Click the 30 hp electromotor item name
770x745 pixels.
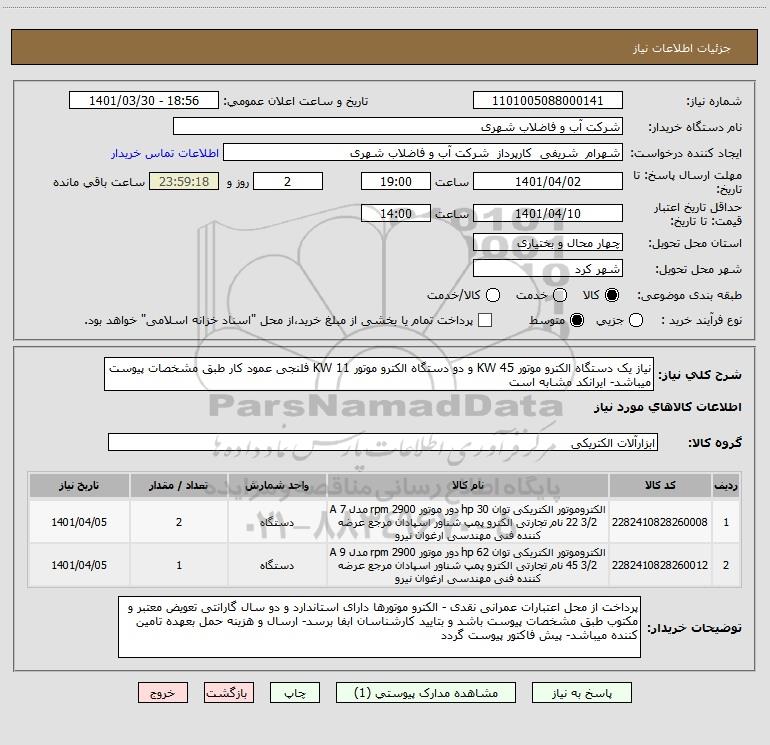click(x=468, y=522)
